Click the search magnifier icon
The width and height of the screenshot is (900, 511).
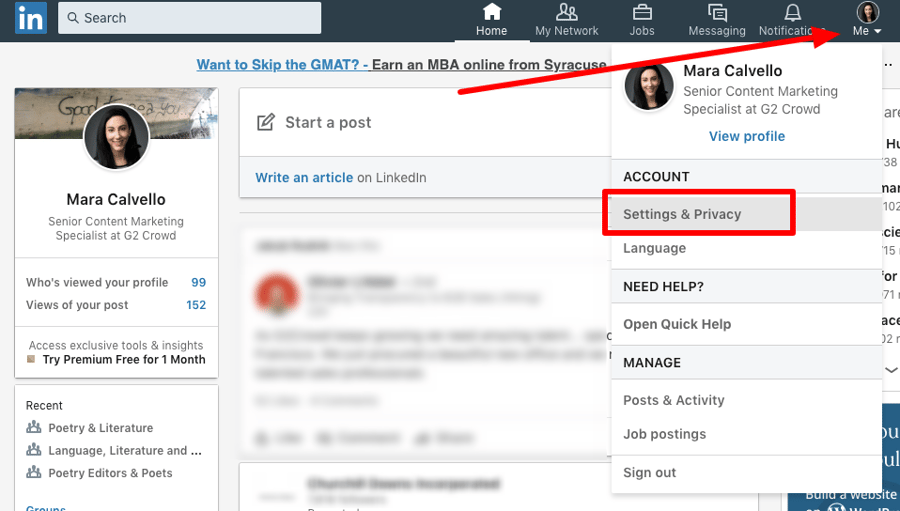pyautogui.click(x=73, y=18)
